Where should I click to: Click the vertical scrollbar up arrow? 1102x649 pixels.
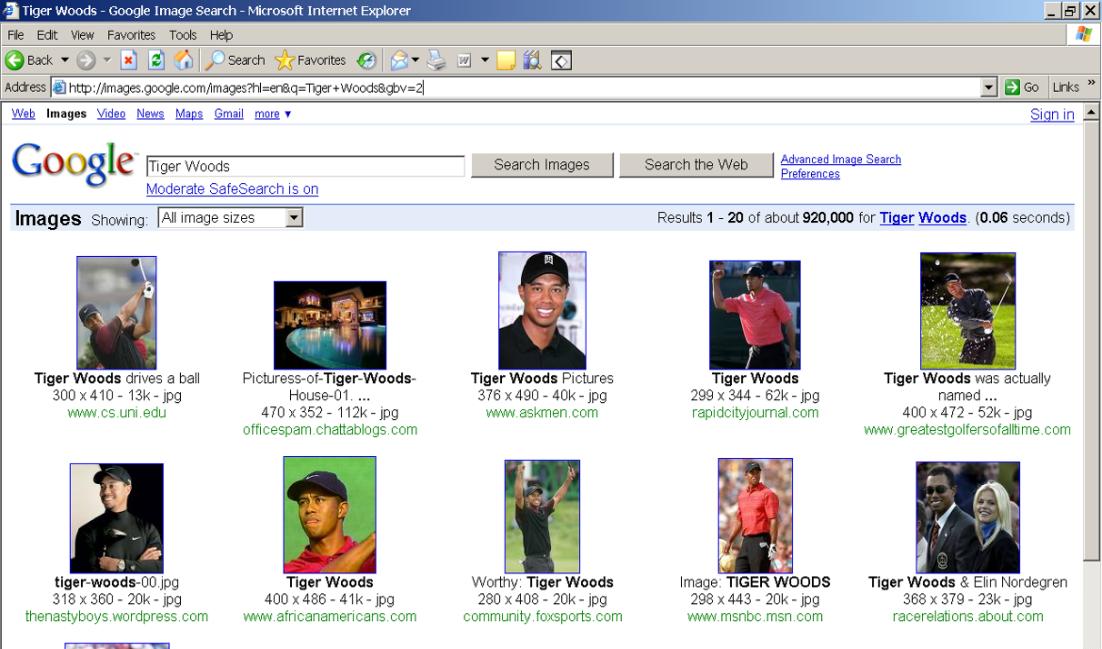(1091, 112)
